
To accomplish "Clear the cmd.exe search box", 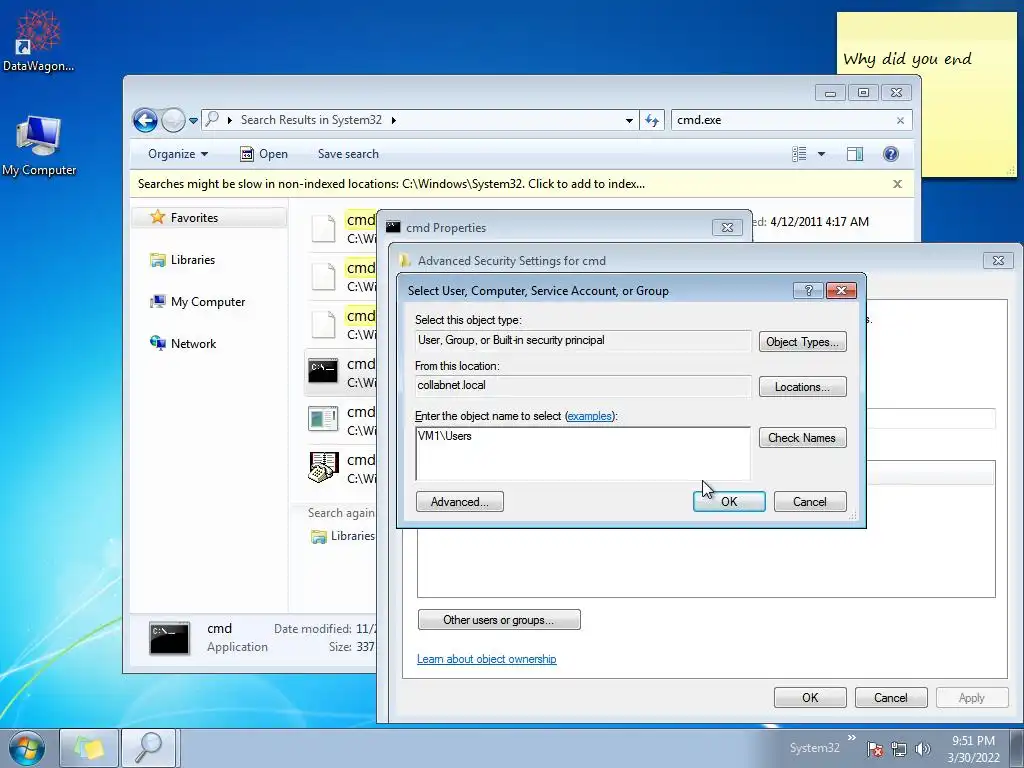I will (901, 120).
